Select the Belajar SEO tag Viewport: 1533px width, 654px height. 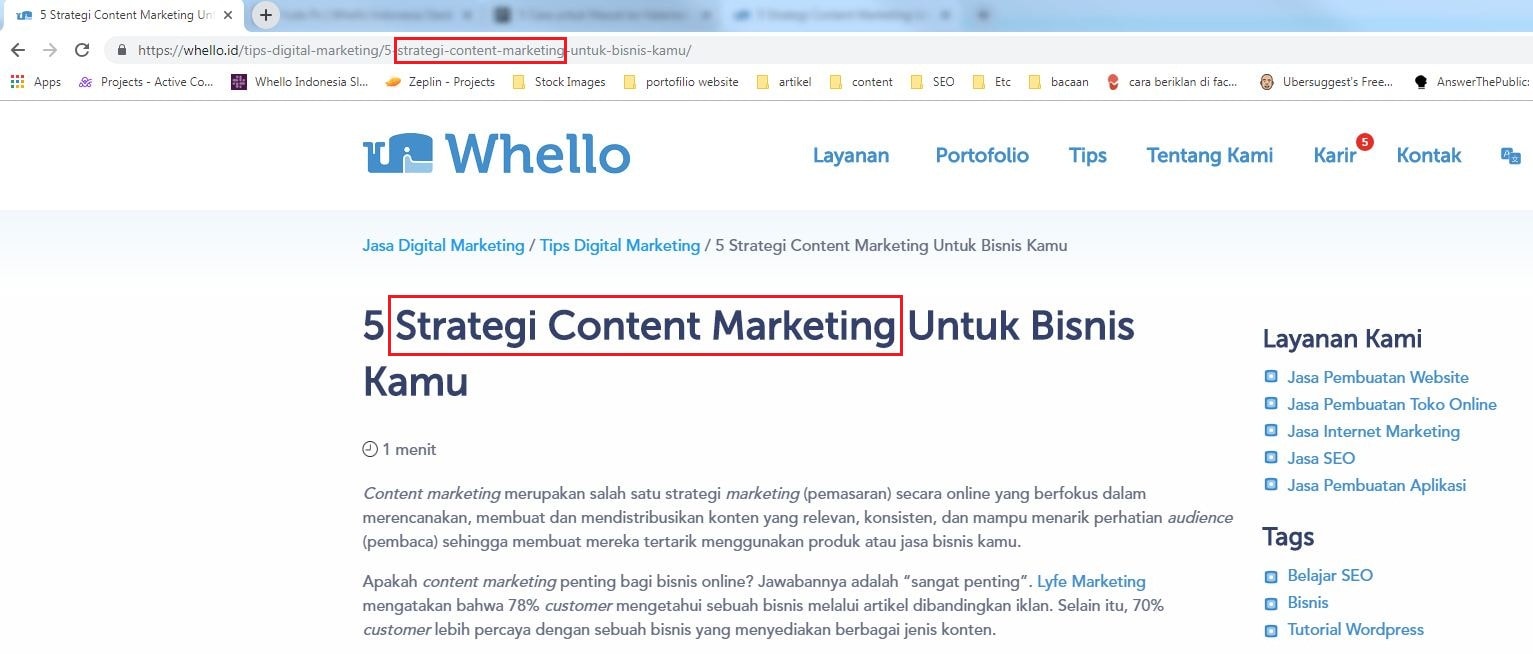click(1329, 575)
